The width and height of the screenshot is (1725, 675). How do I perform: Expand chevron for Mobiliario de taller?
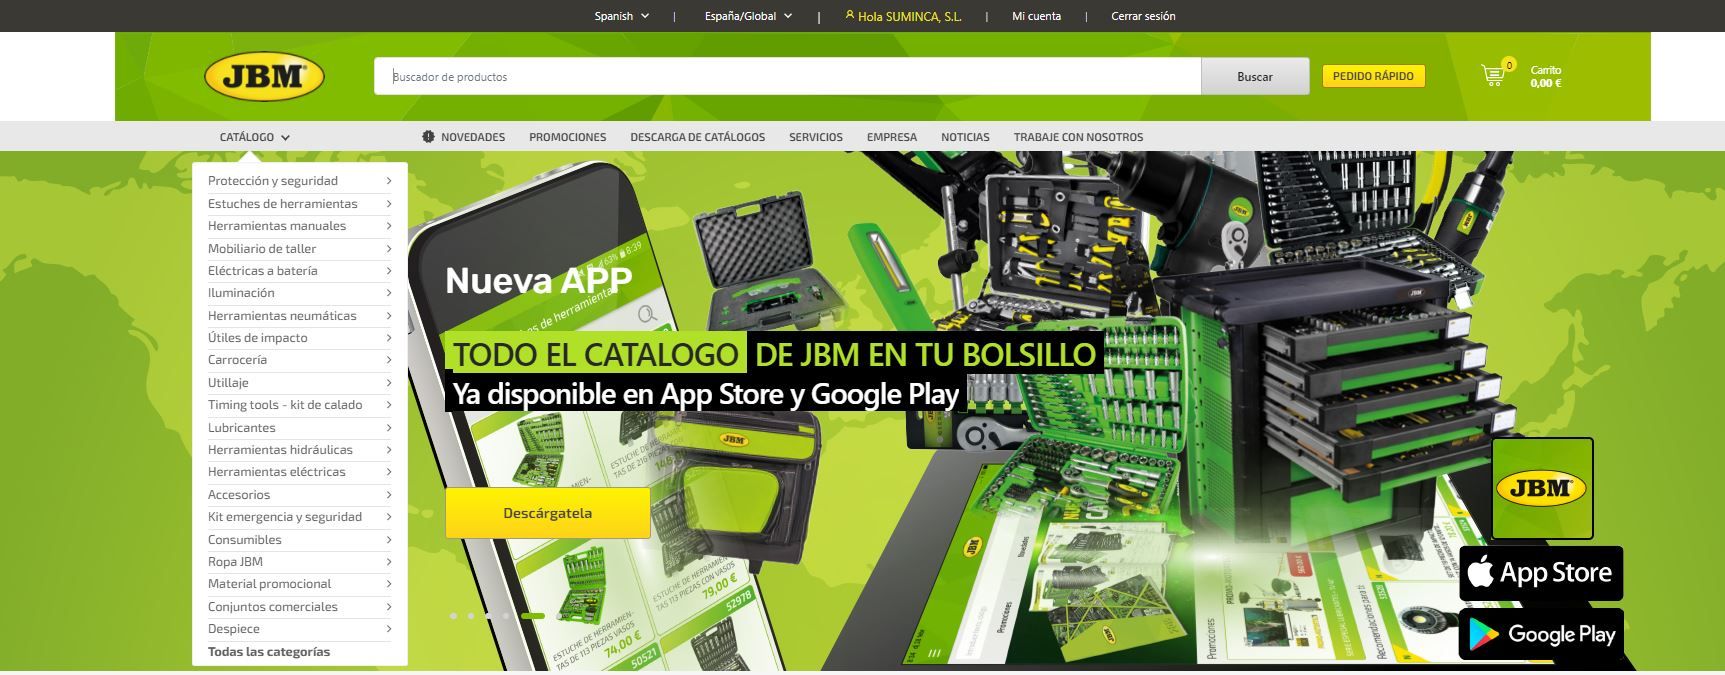(388, 248)
